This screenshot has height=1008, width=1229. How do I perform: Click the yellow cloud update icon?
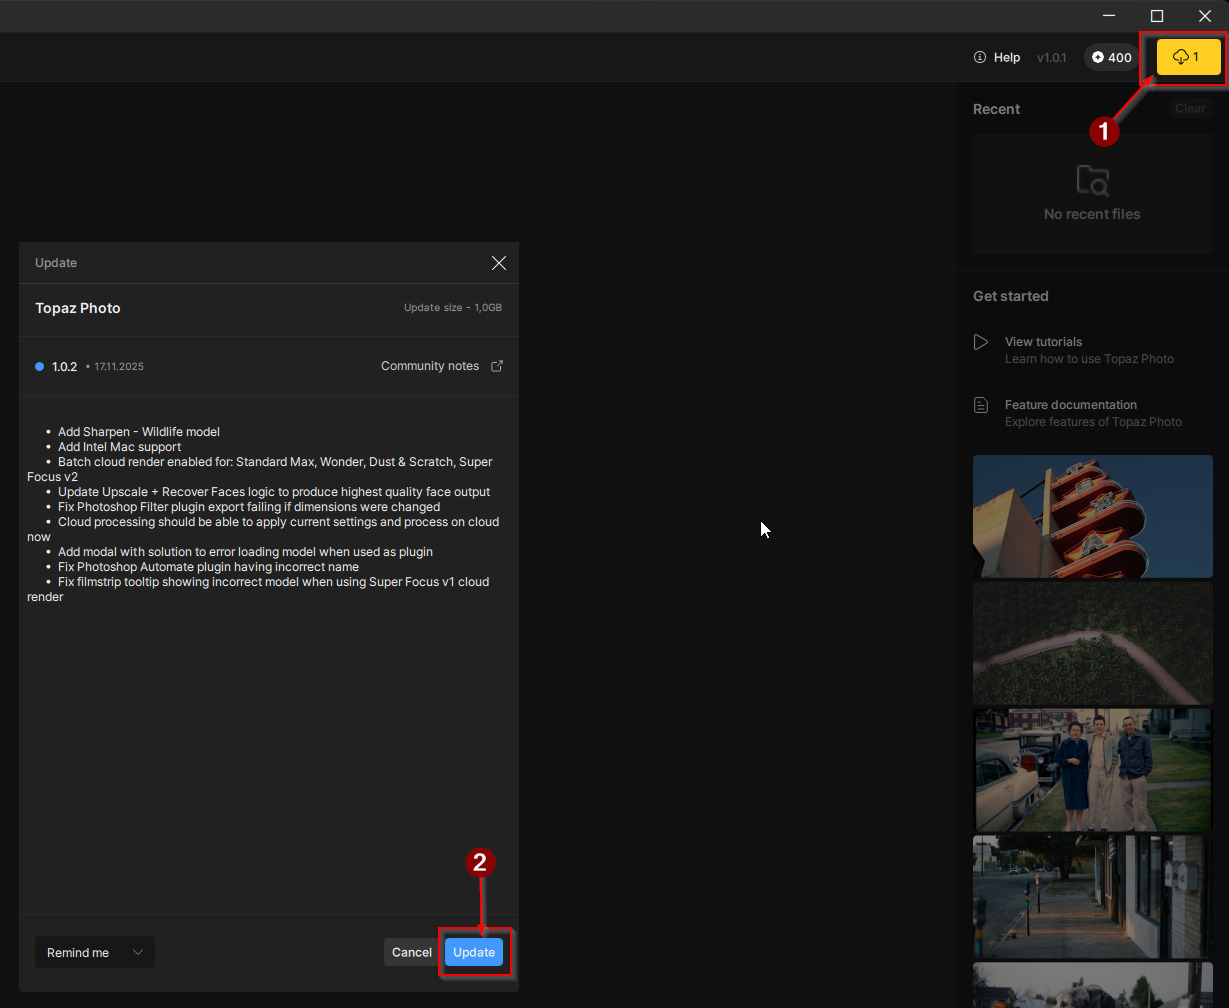[x=1181, y=57]
